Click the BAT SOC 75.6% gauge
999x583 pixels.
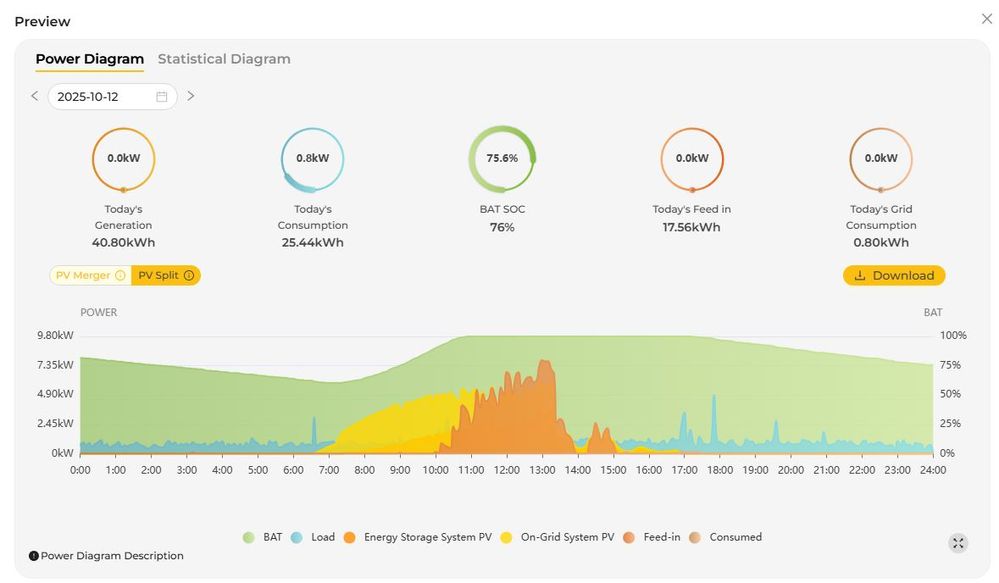point(502,159)
